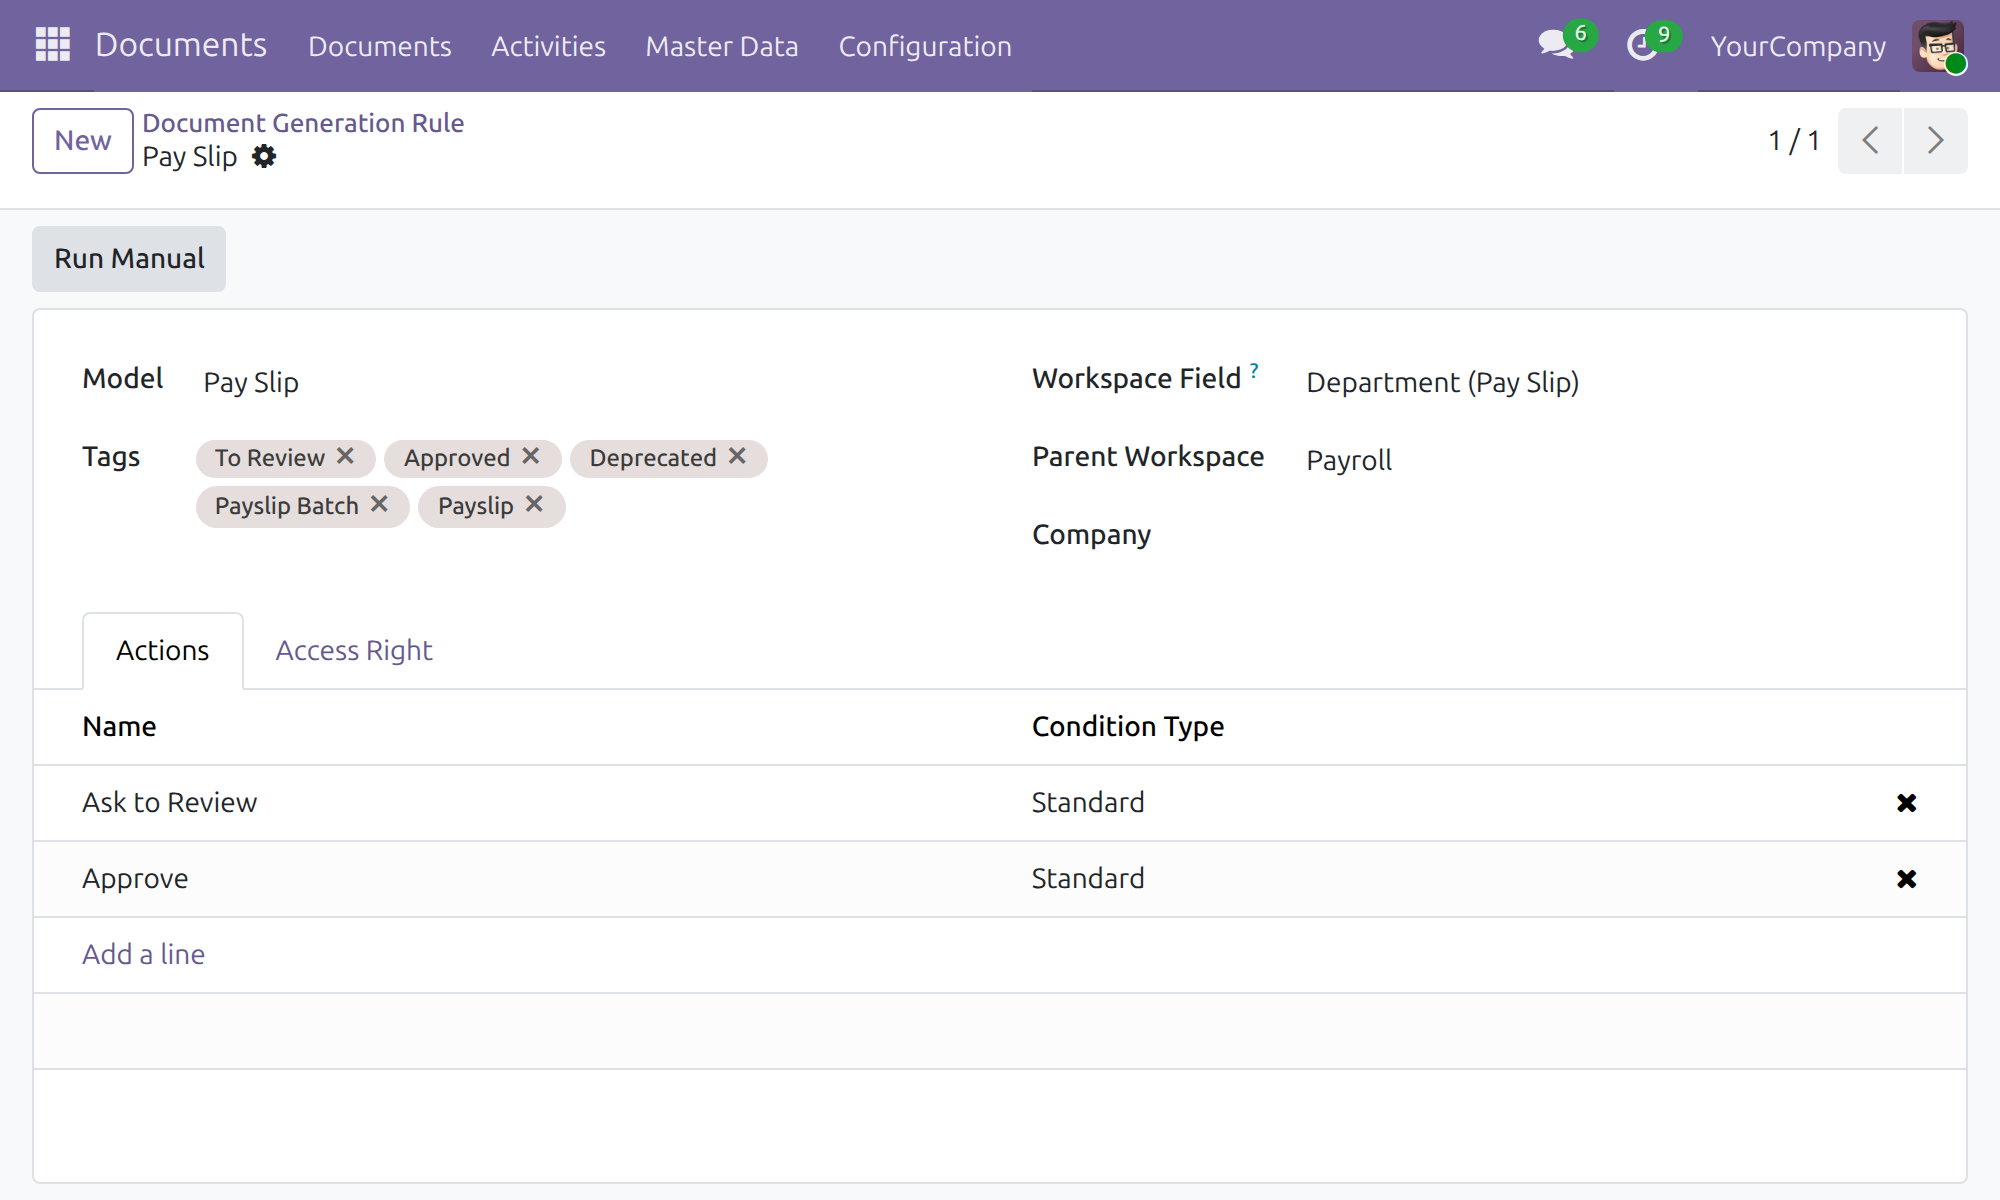Click the Pay Slip record title
2000x1200 pixels.
(190, 157)
